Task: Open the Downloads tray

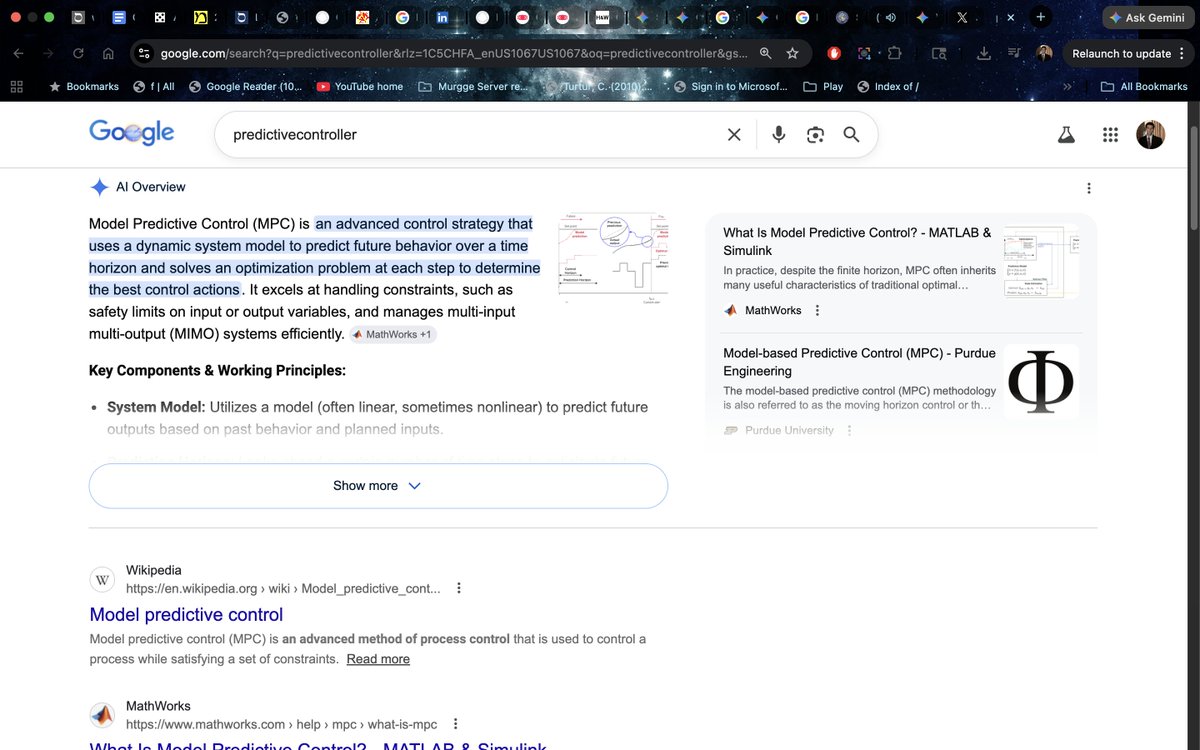Action: click(984, 53)
